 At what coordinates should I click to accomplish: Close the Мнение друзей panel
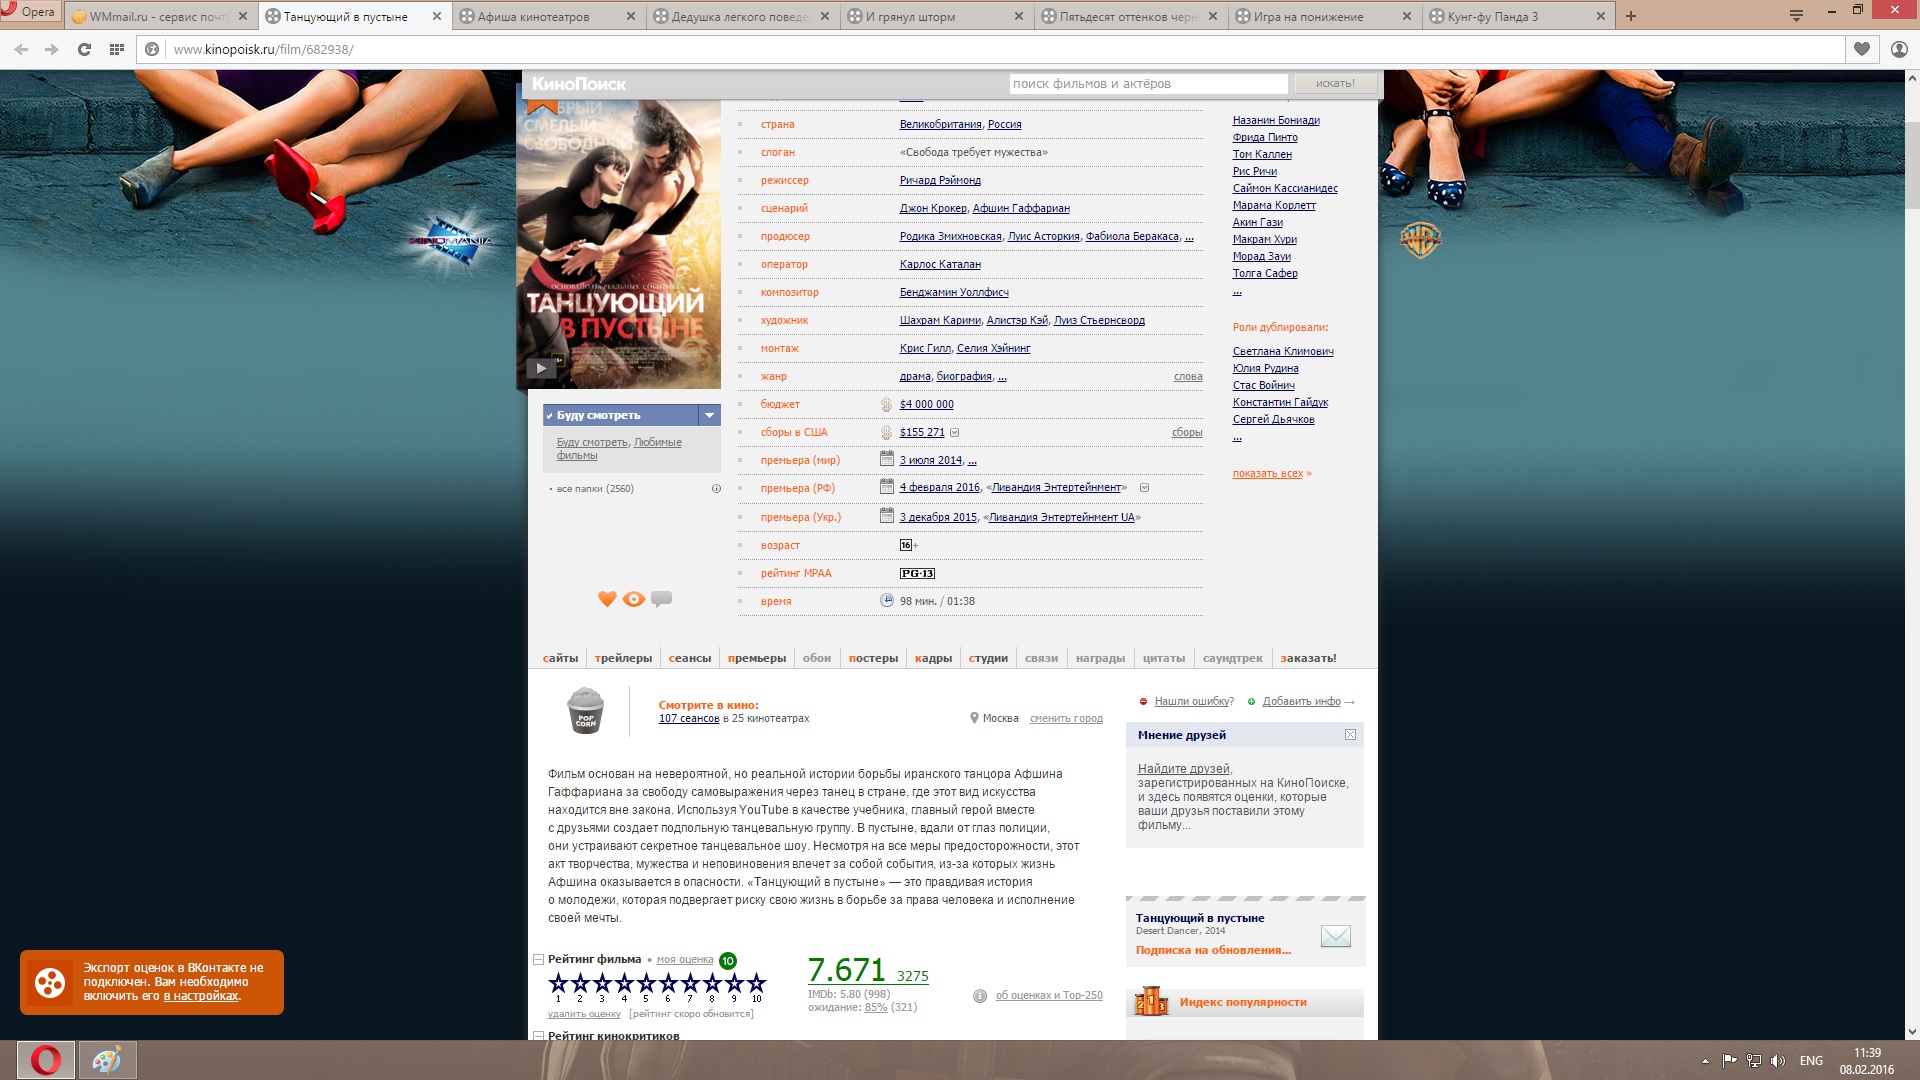tap(1350, 735)
